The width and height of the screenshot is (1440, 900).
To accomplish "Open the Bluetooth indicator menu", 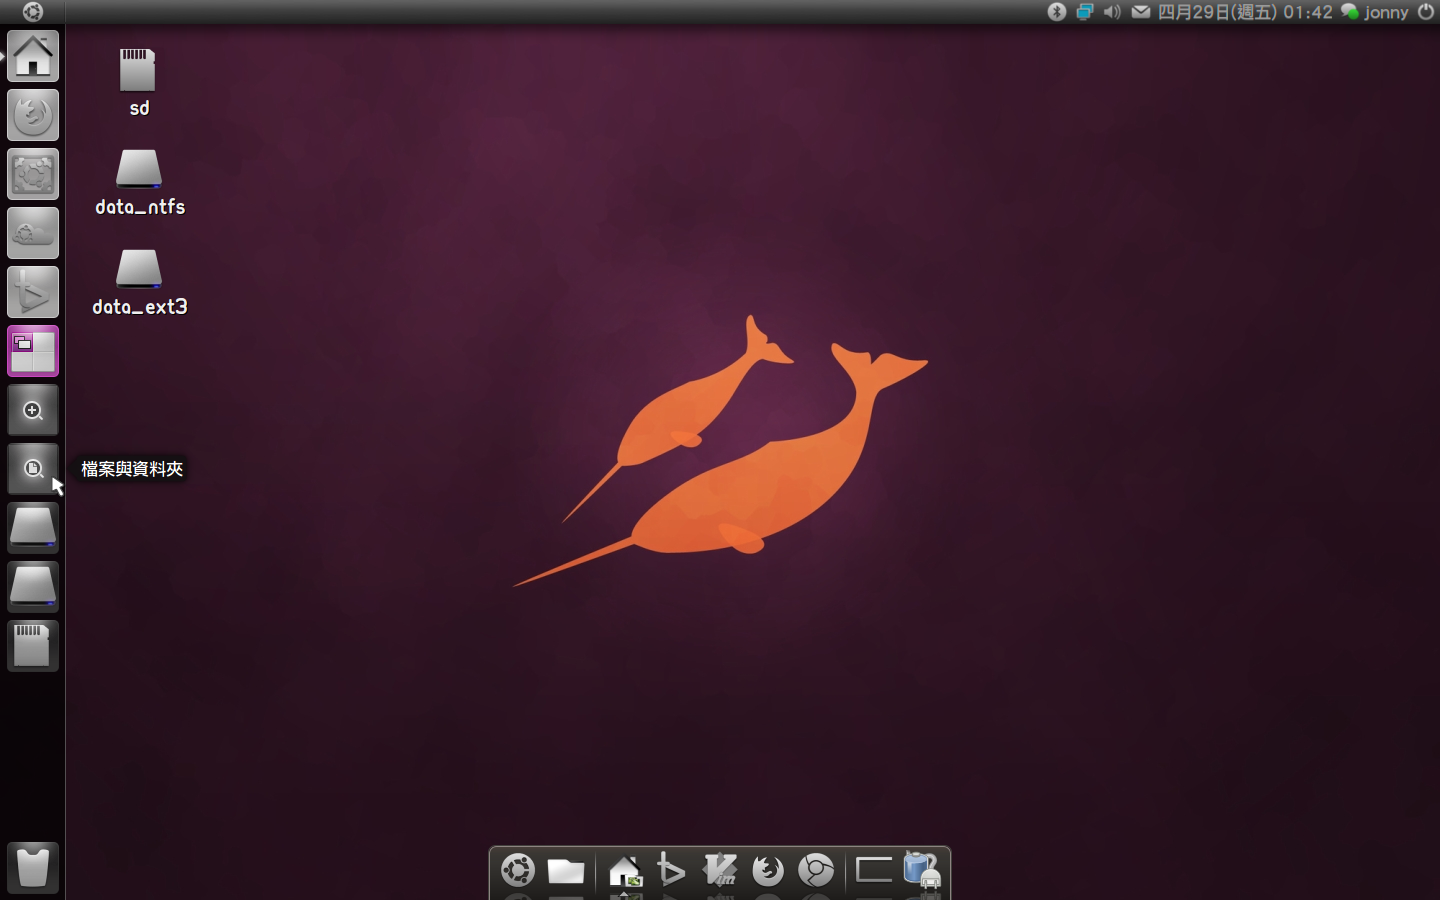I will click(1057, 12).
